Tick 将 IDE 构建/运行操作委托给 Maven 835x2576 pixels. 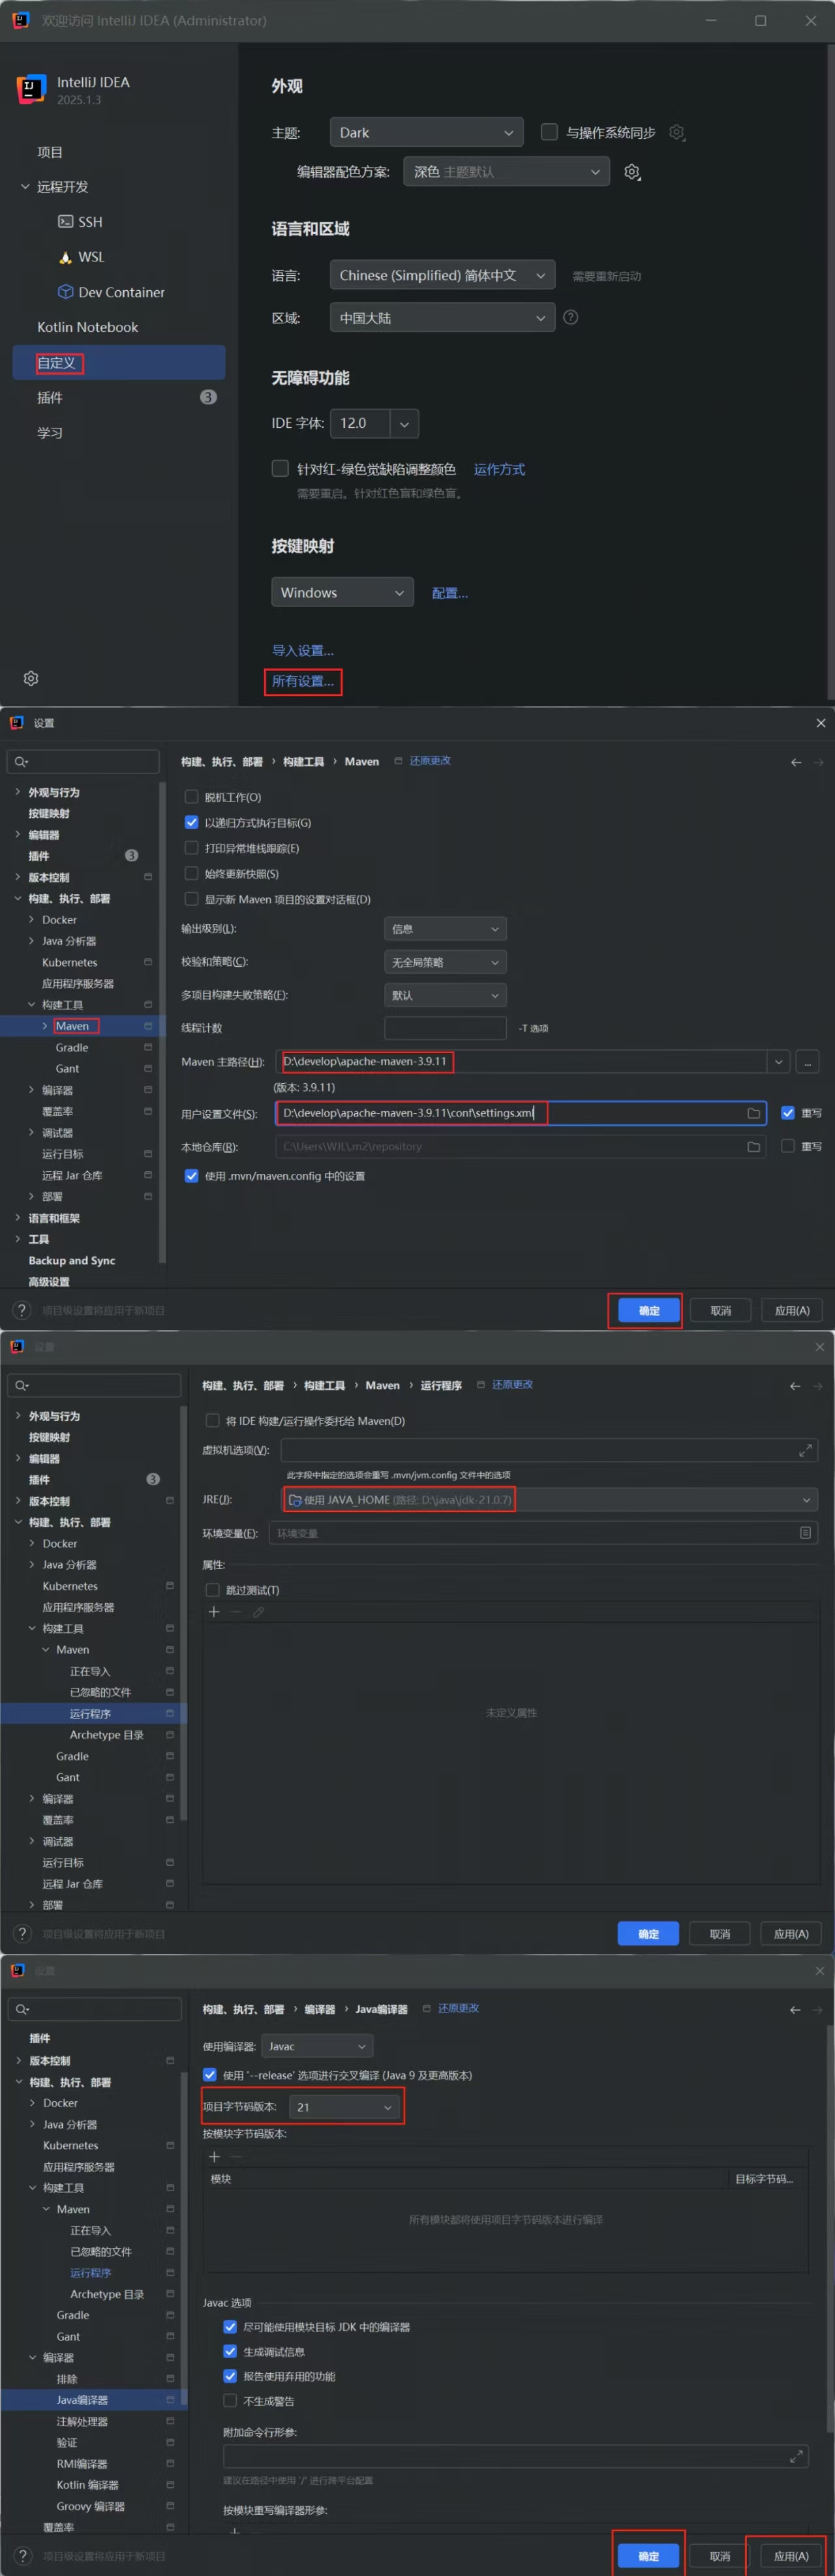212,1421
